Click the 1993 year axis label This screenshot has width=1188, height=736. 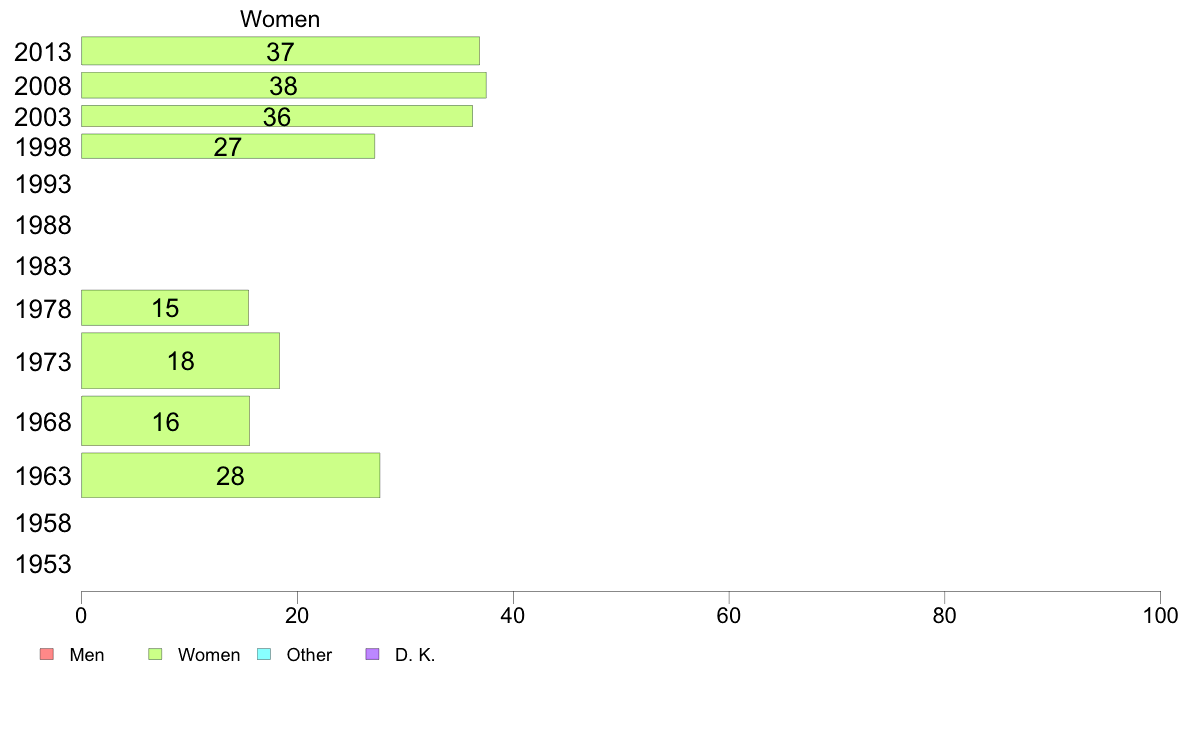click(x=43, y=184)
